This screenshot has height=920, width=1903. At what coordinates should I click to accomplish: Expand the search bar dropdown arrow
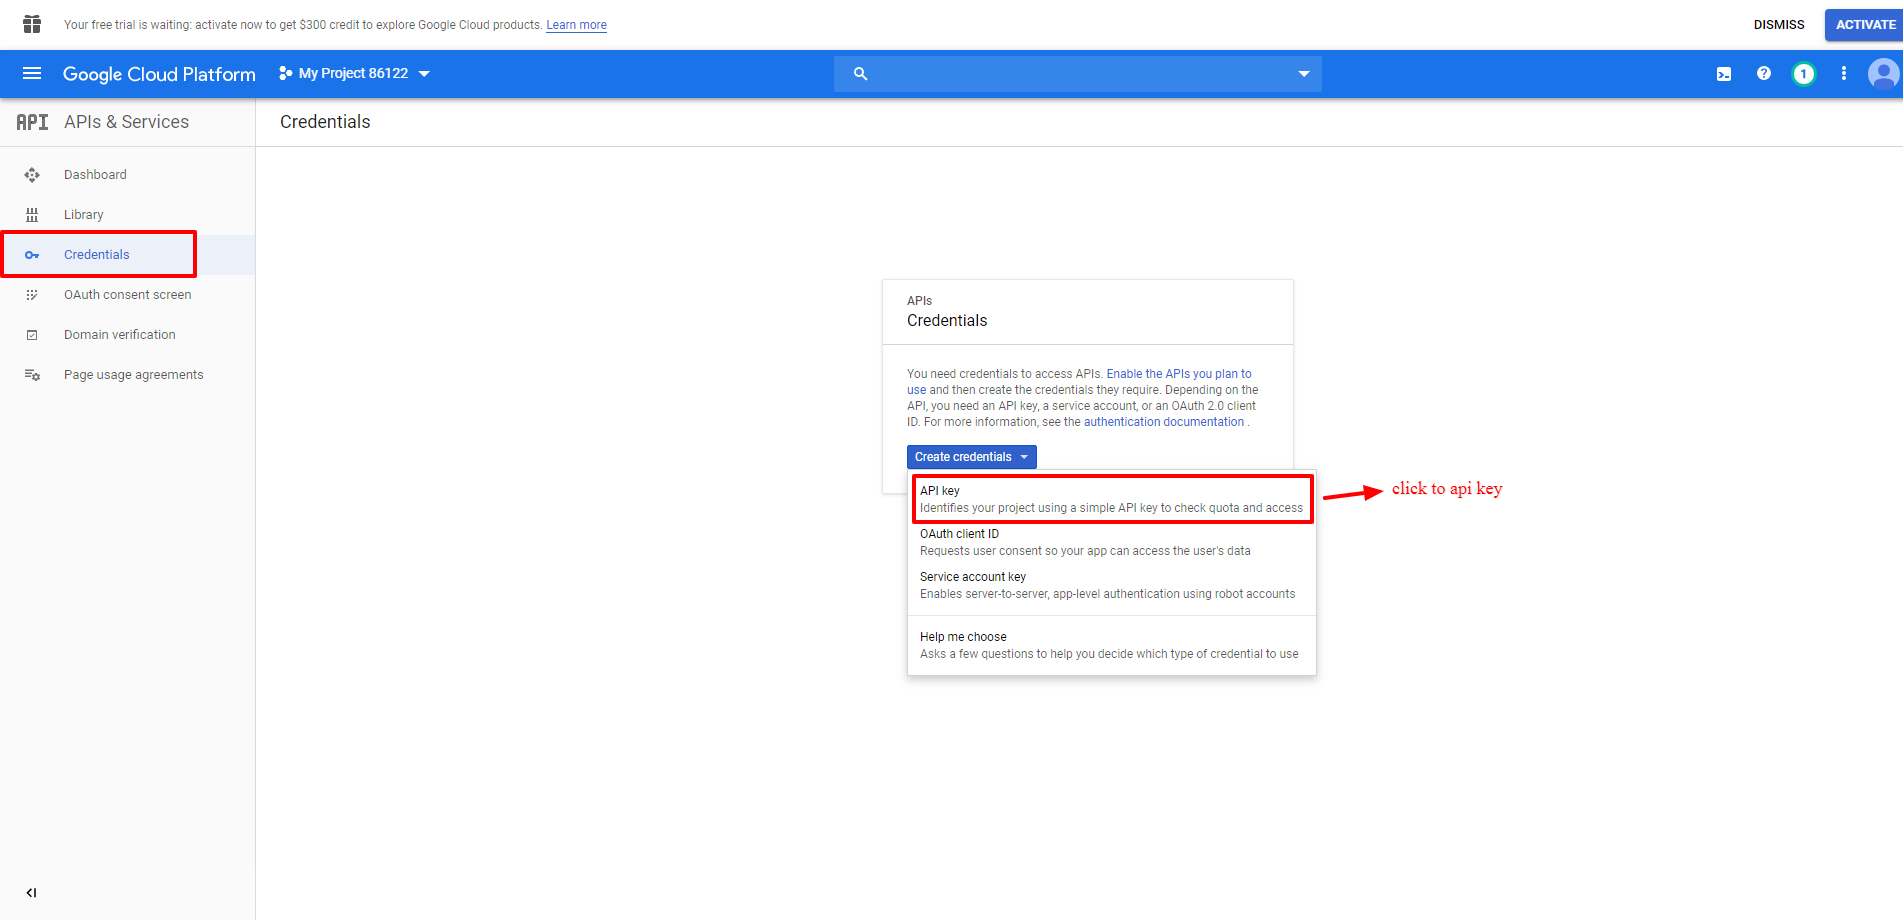(x=1303, y=74)
